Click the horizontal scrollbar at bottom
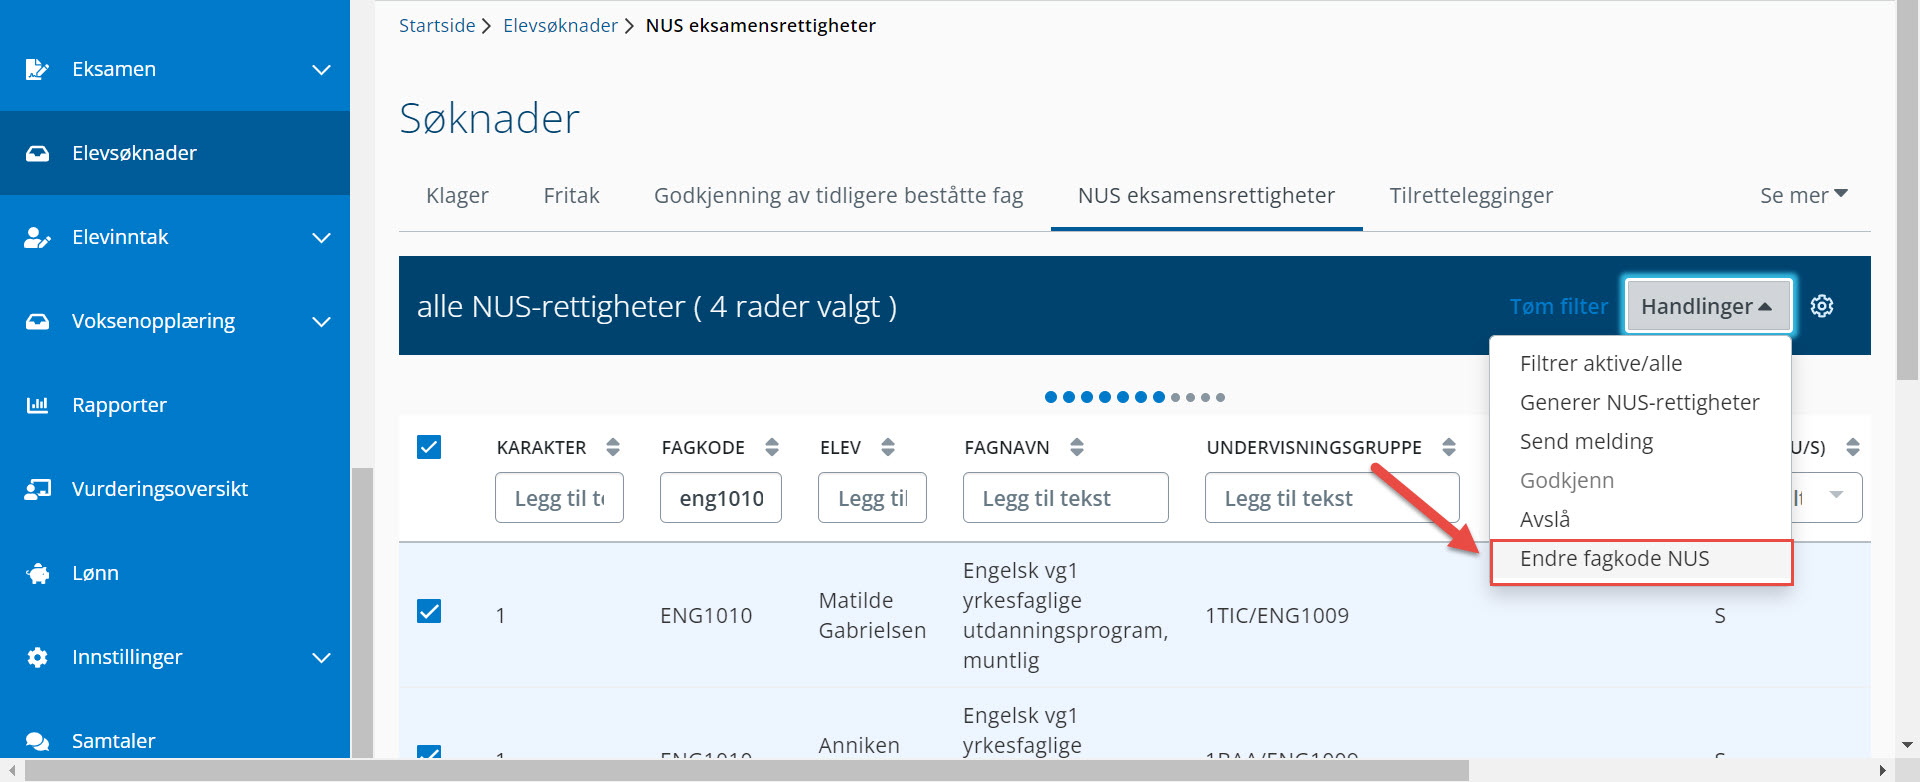Image resolution: width=1920 pixels, height=782 pixels. point(747,770)
